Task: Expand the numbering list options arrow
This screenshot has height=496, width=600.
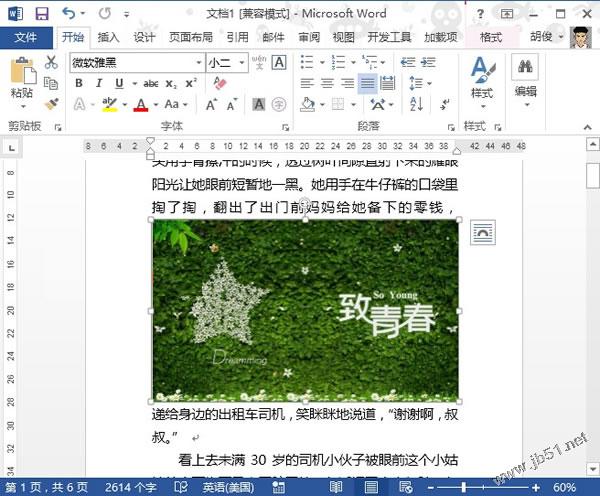Action: (x=353, y=62)
